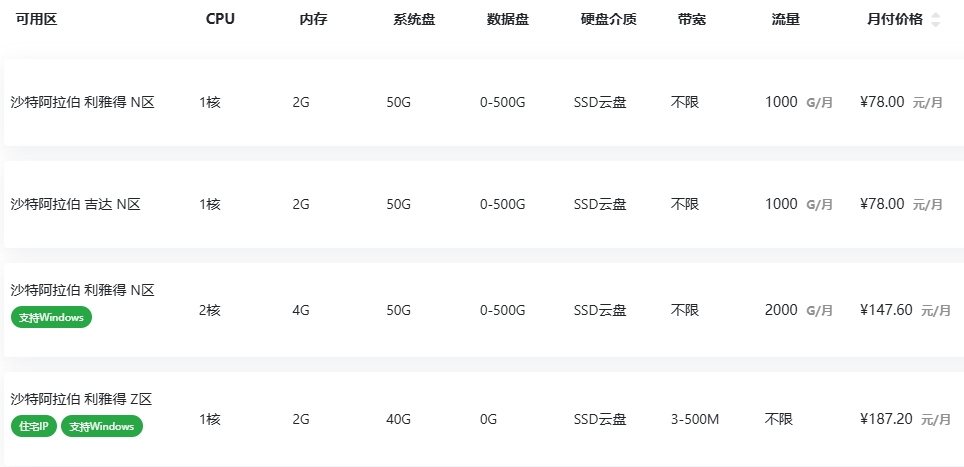Click 支持Windows badge in the 2核 4G row
Screen dimensions: 964x467
[x=51, y=317]
